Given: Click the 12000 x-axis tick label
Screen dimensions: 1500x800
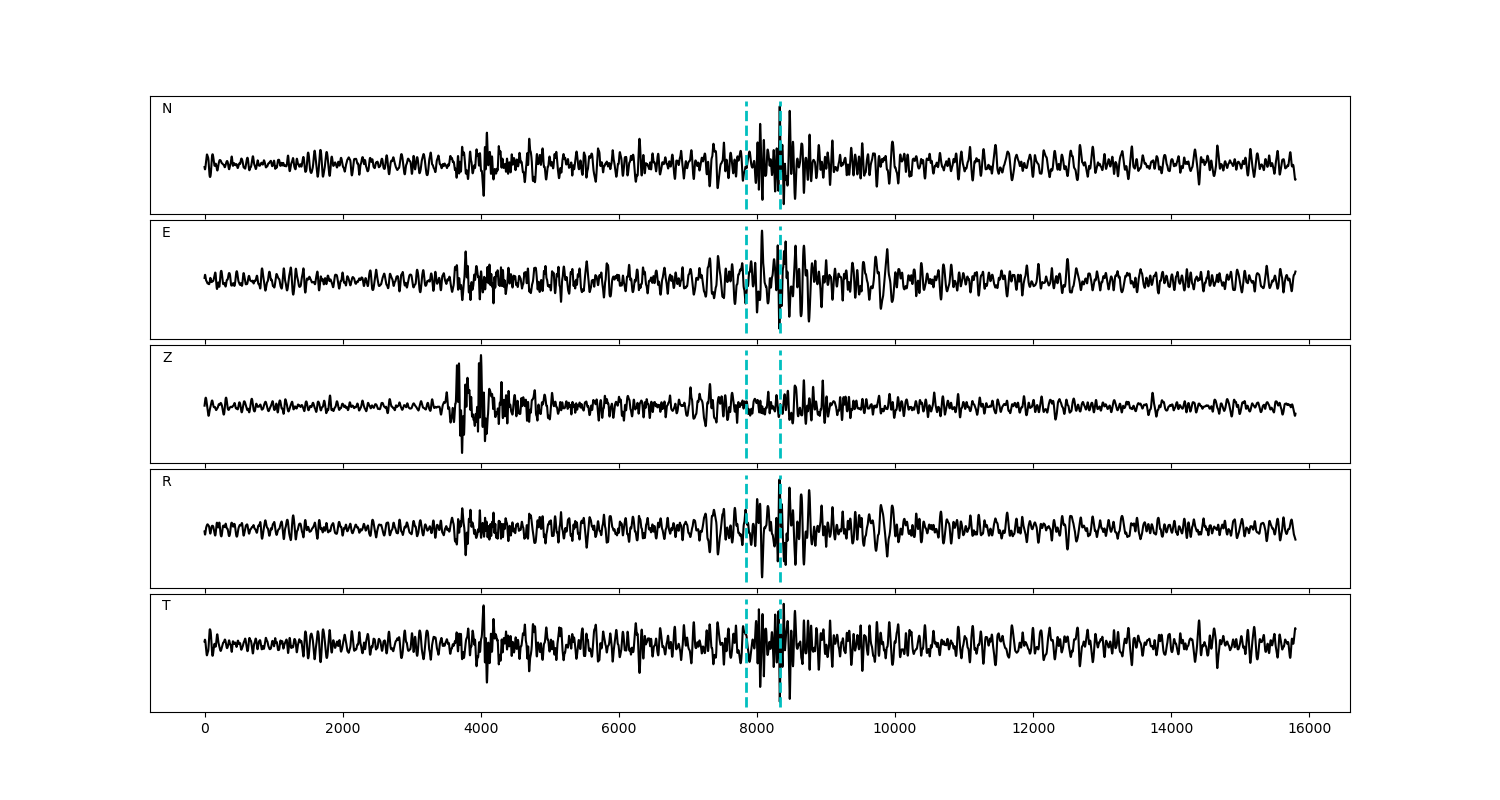Looking at the screenshot, I should tap(1033, 730).
